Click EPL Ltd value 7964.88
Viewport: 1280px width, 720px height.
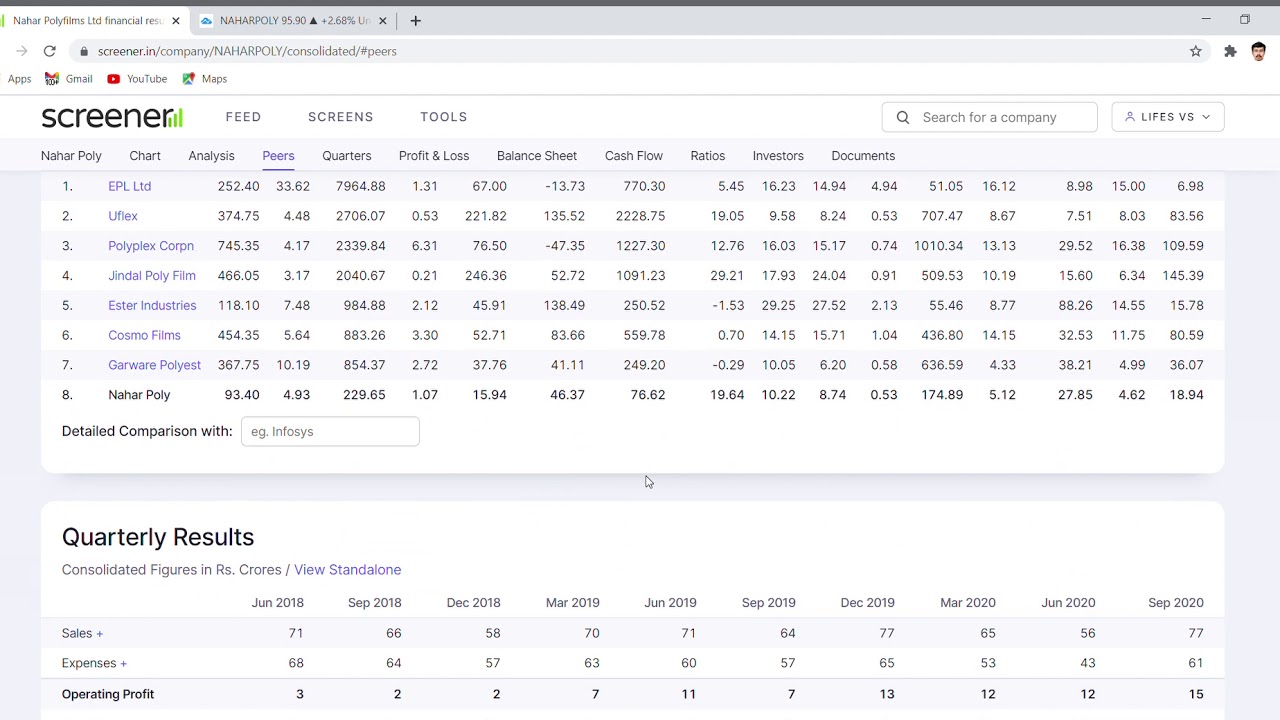tap(360, 186)
